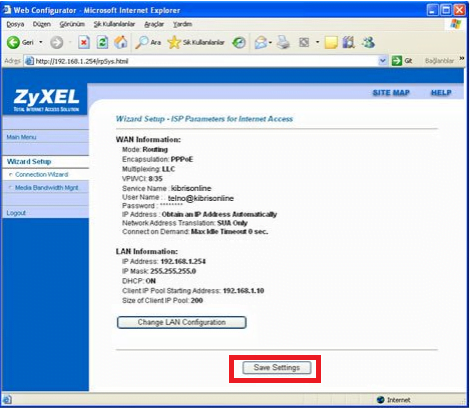Click the green Go (Git) arrow icon
The height and width of the screenshot is (408, 470).
tap(396, 61)
